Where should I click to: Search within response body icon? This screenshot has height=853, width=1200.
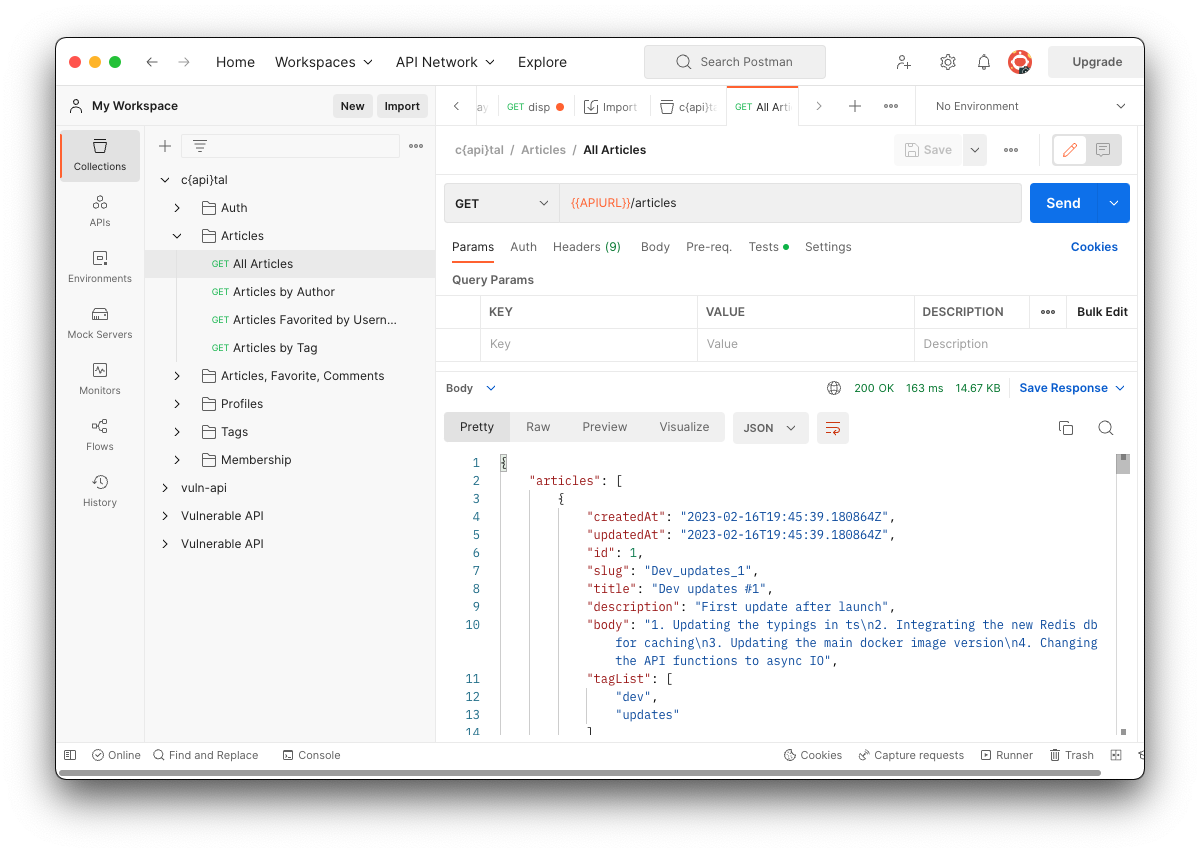pyautogui.click(x=1106, y=428)
